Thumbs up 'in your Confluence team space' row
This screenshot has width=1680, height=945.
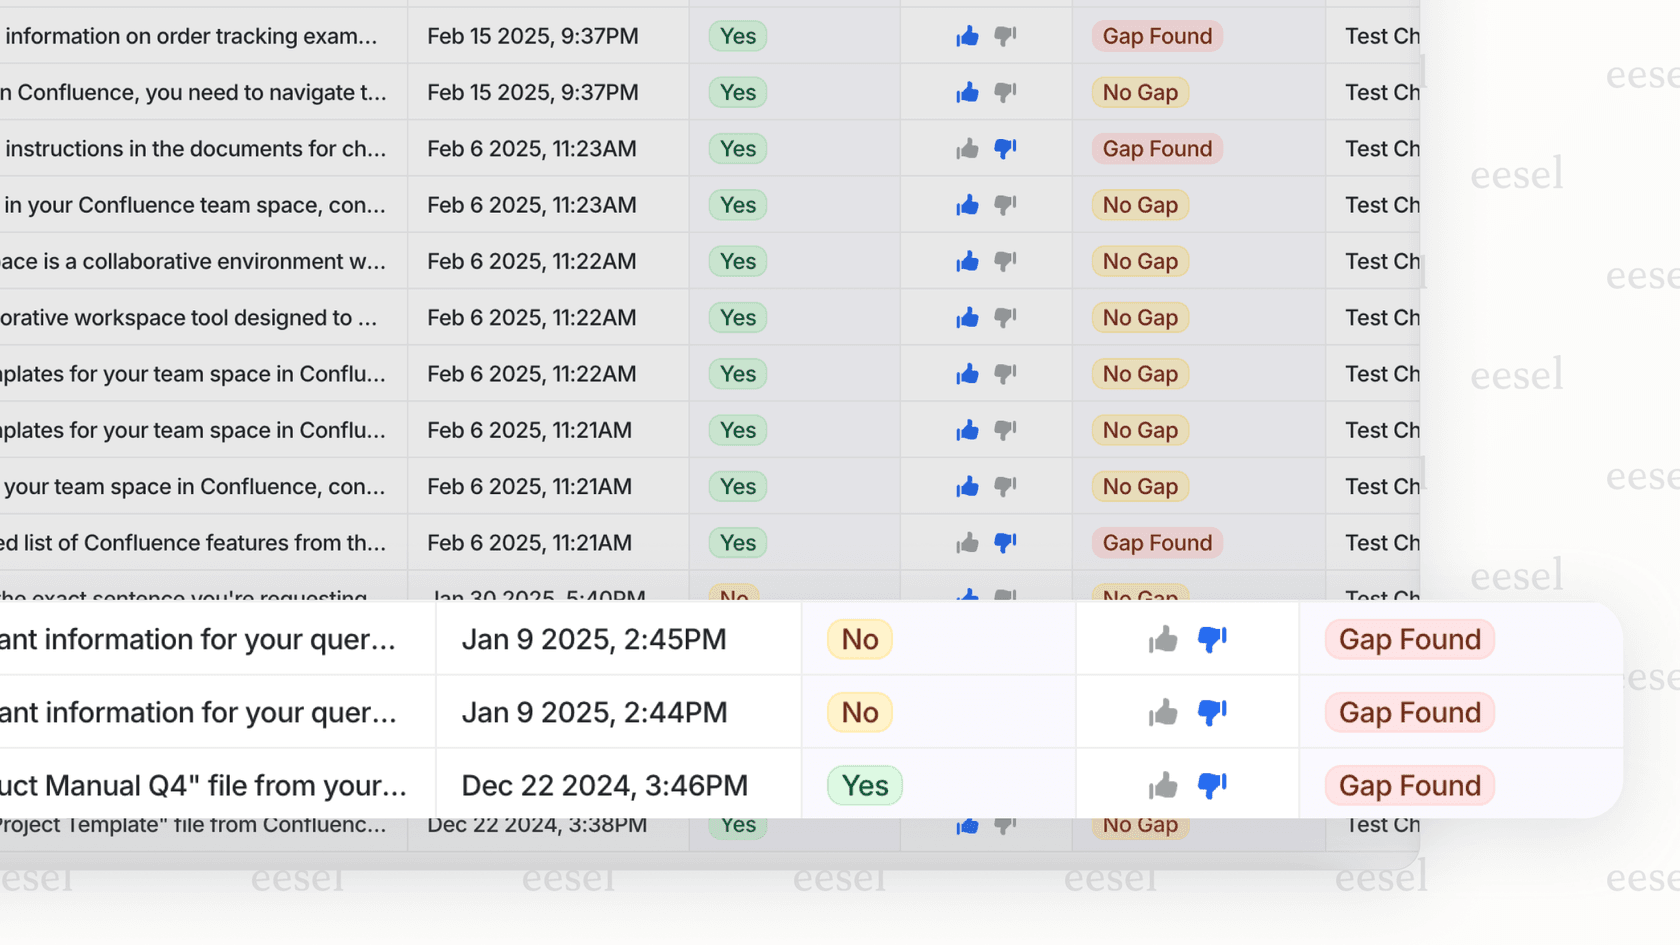(x=967, y=205)
